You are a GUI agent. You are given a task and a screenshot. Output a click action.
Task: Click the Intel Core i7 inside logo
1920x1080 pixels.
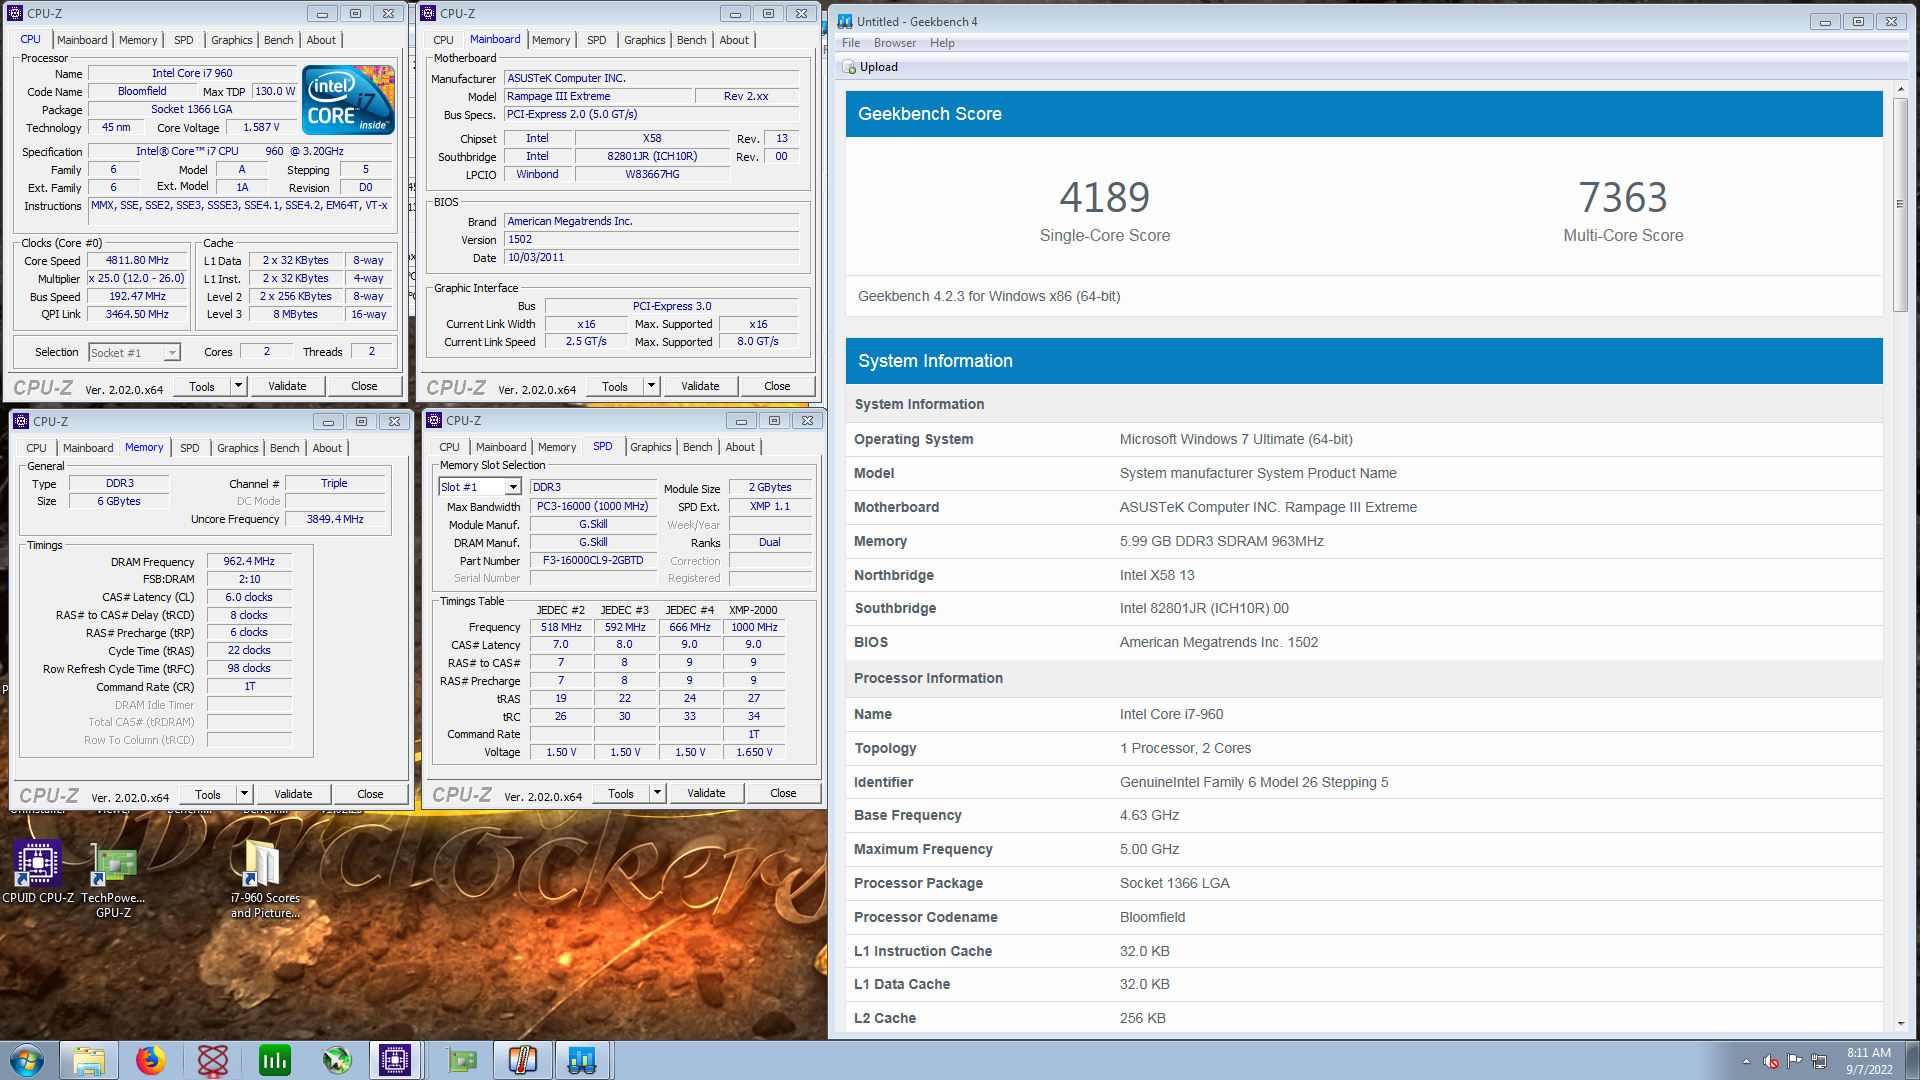(x=348, y=100)
